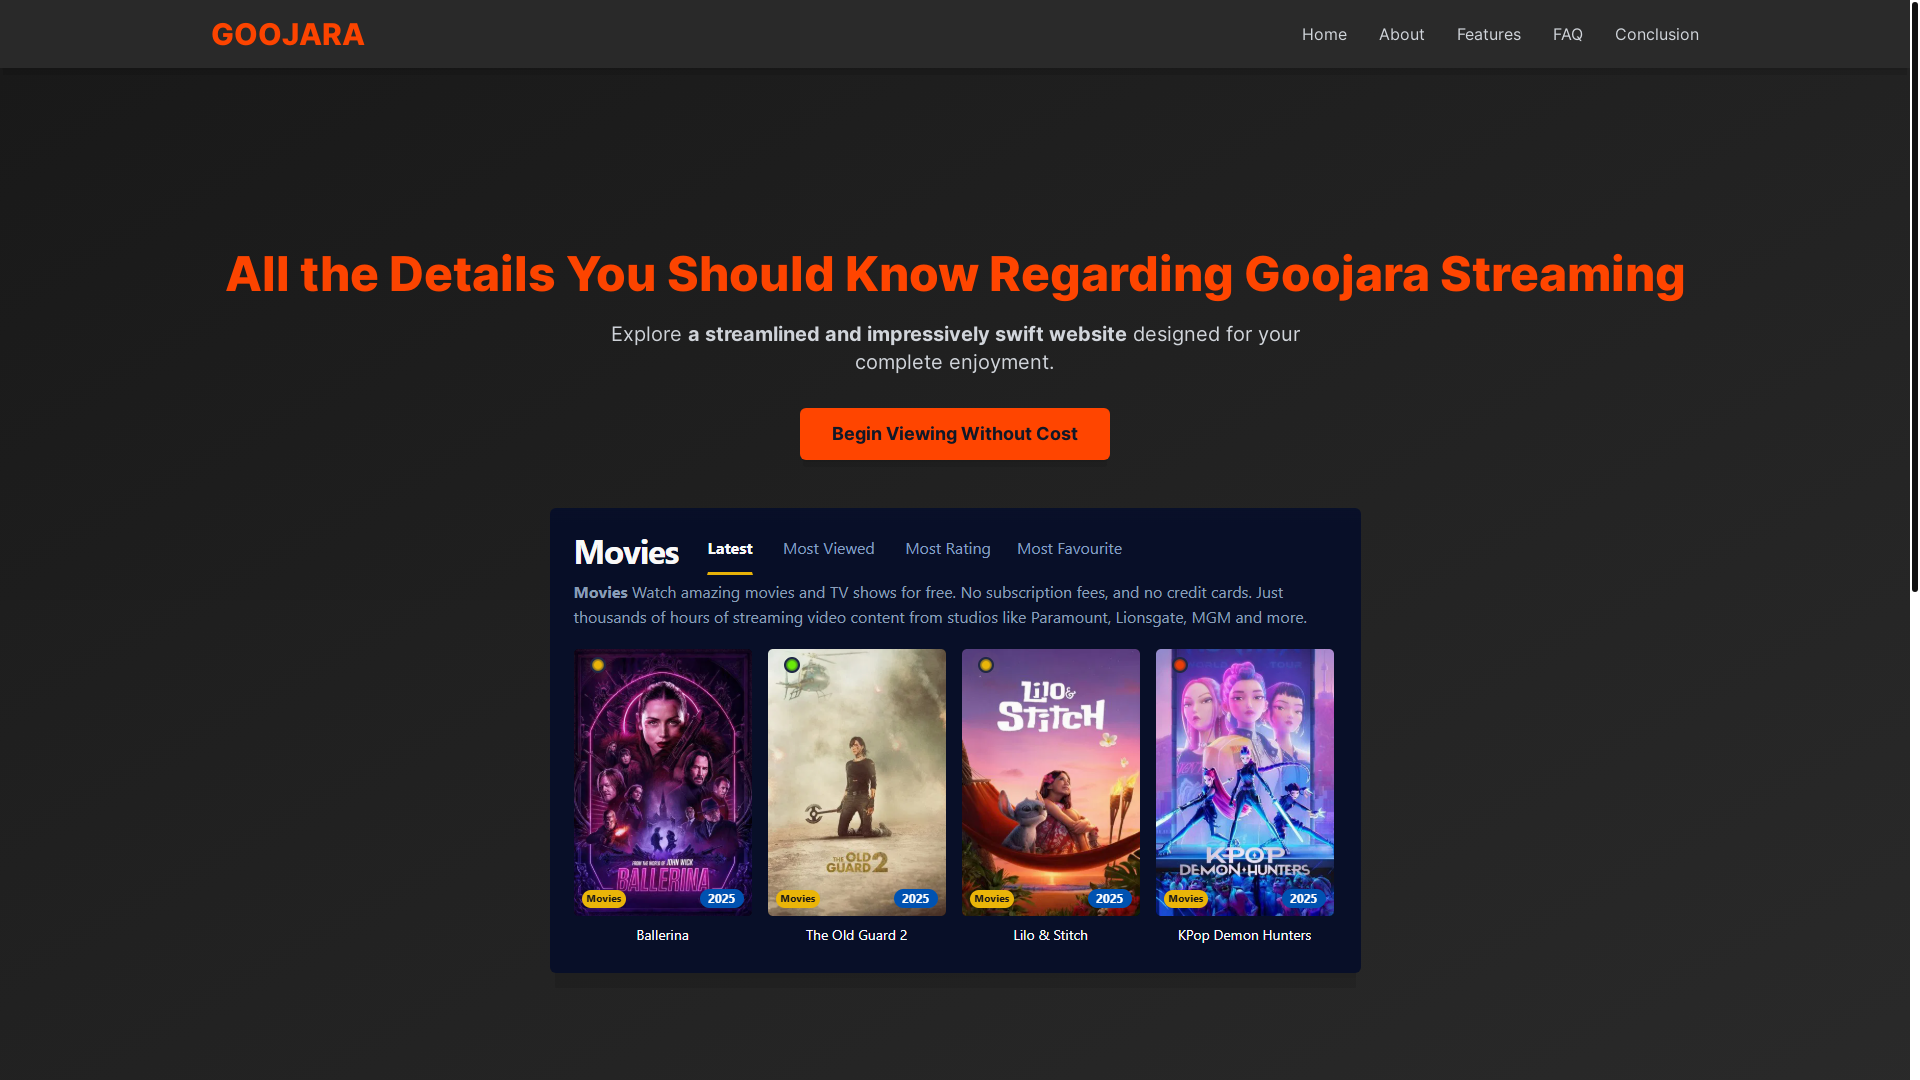Switch to the Most Viewed tab
Viewport: 1920px width, 1080px height.
828,549
